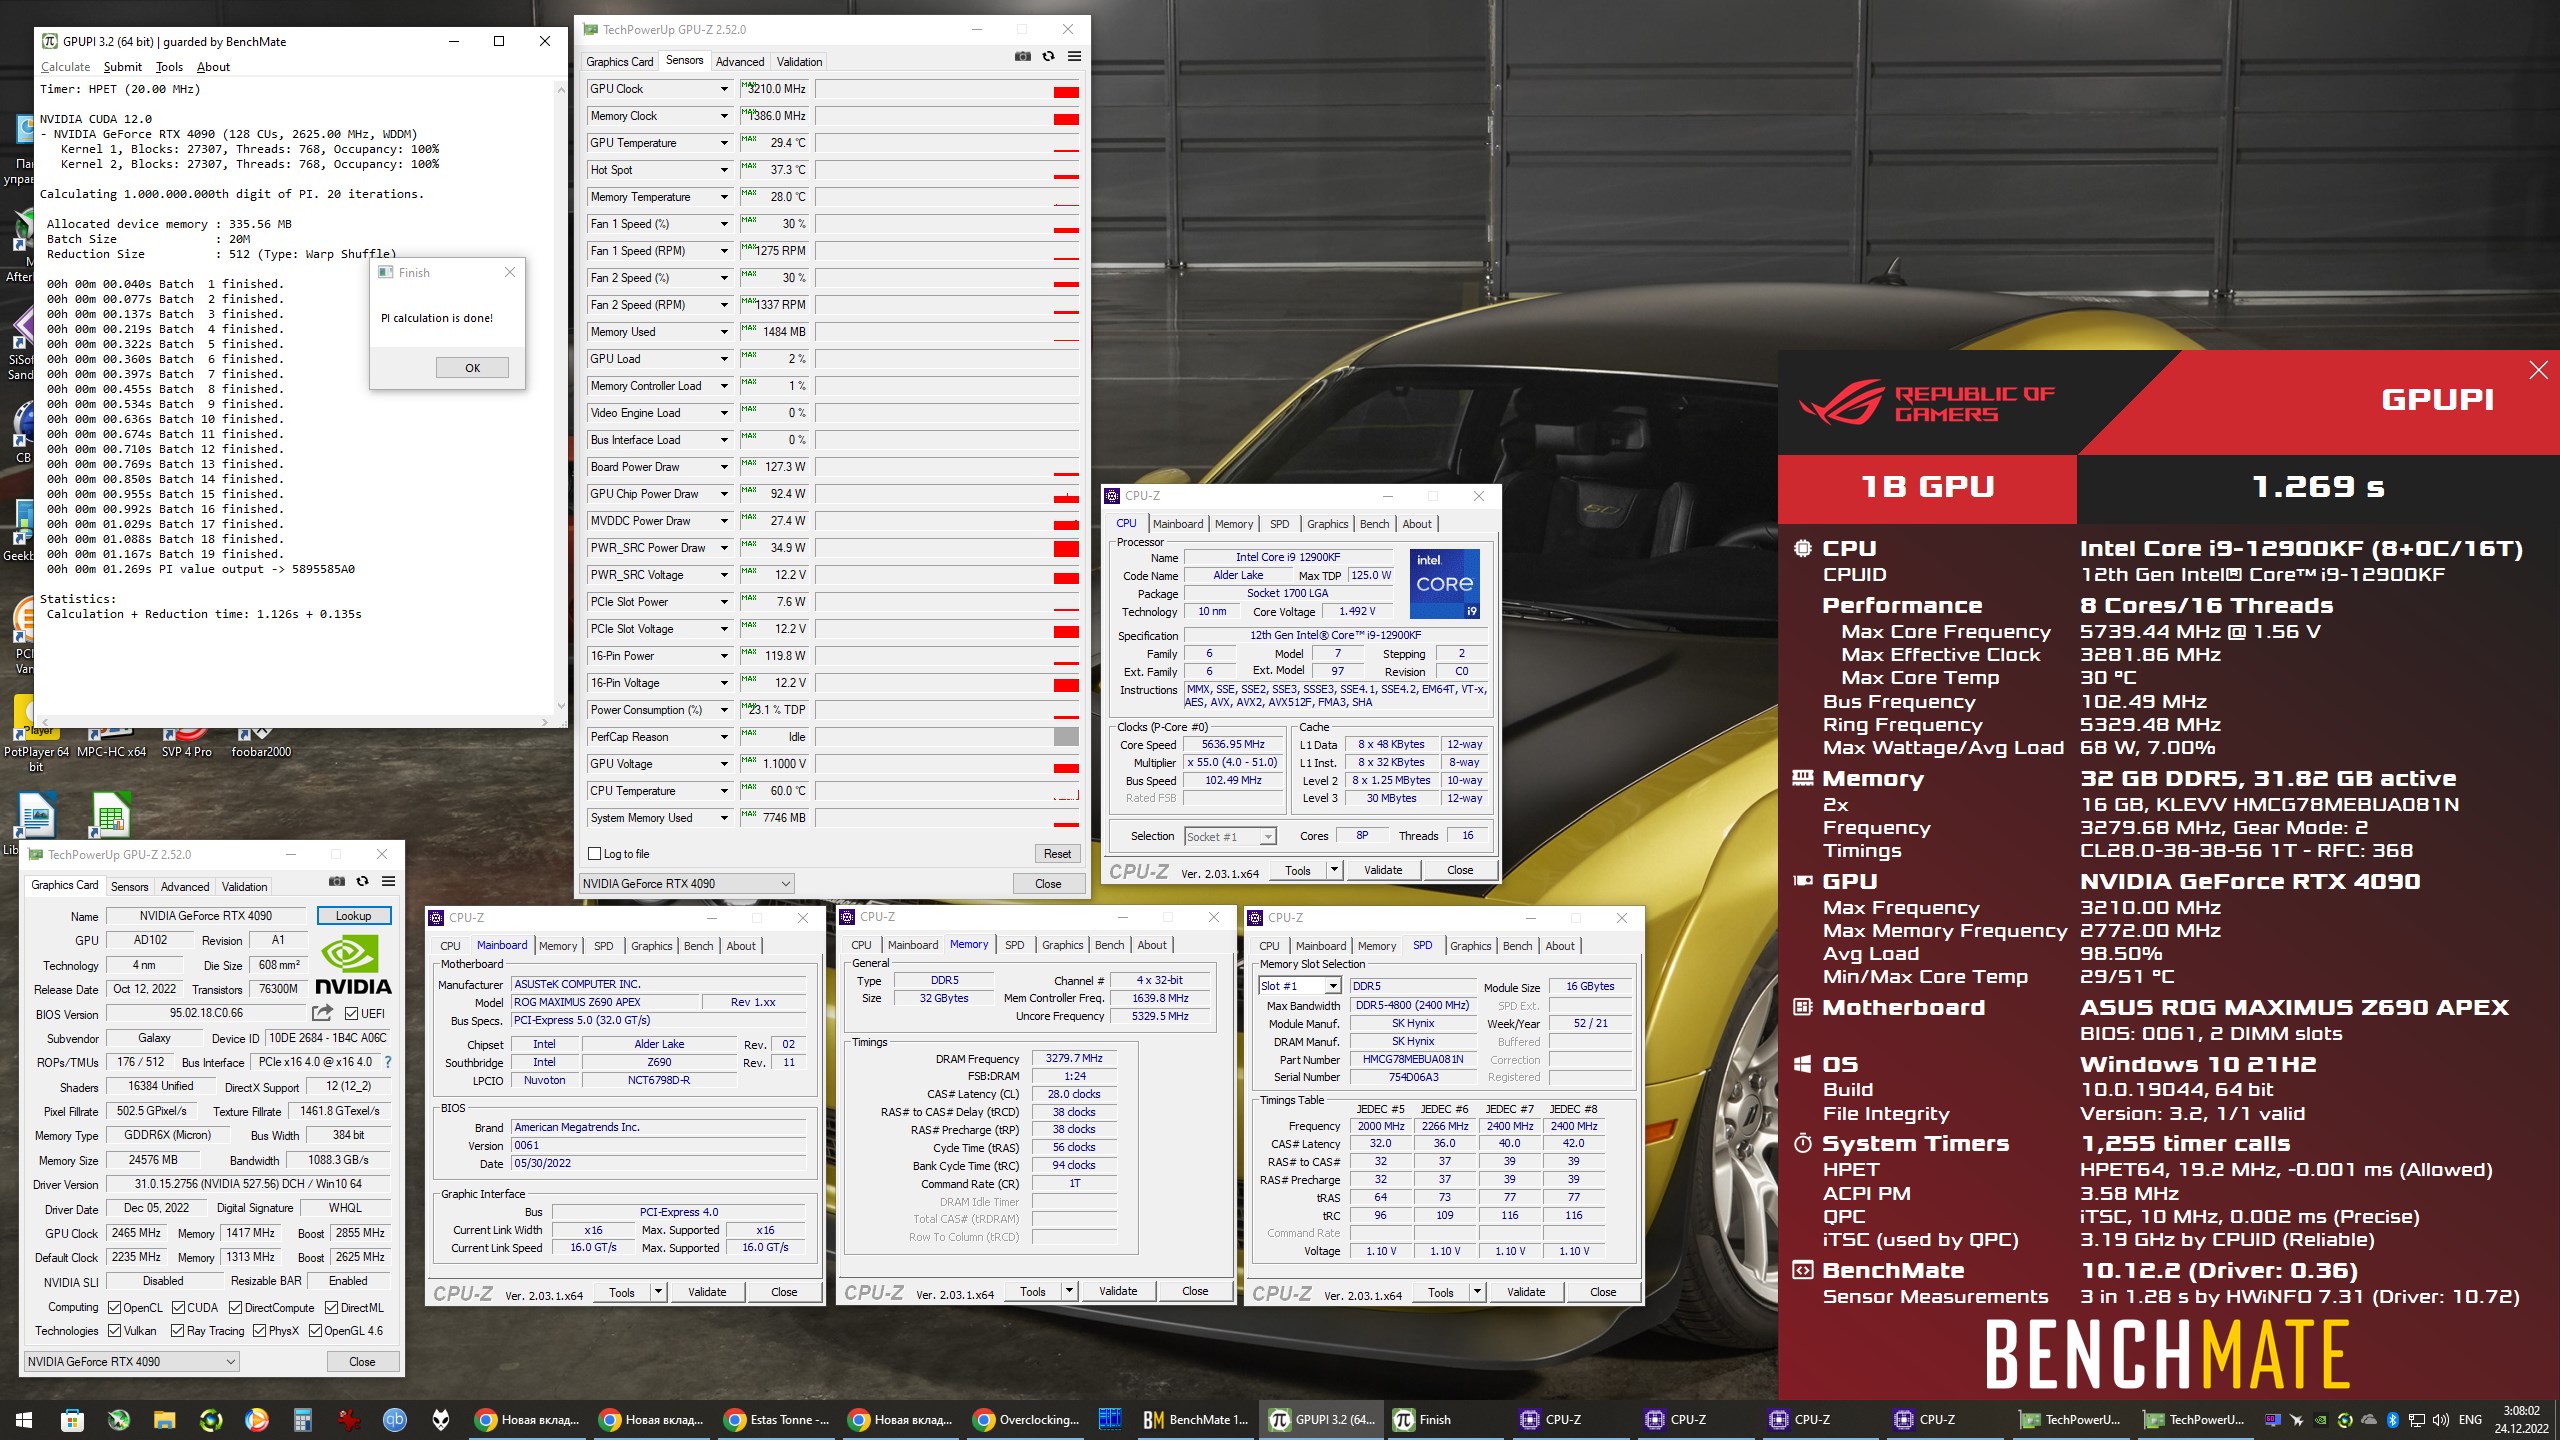Click Bluetooth icon in system tray

(x=2393, y=1420)
